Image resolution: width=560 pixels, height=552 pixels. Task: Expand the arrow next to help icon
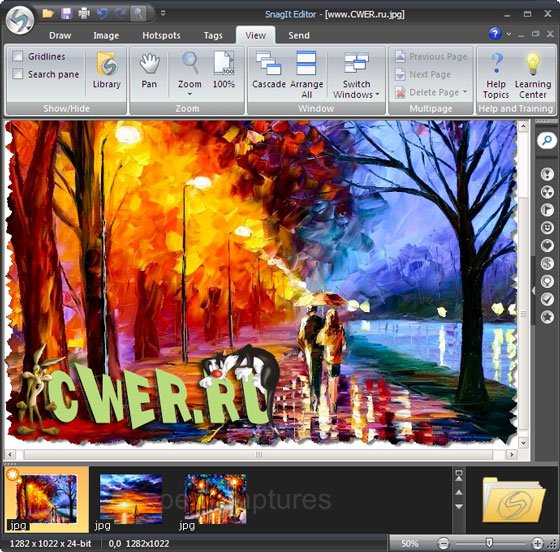click(x=509, y=34)
